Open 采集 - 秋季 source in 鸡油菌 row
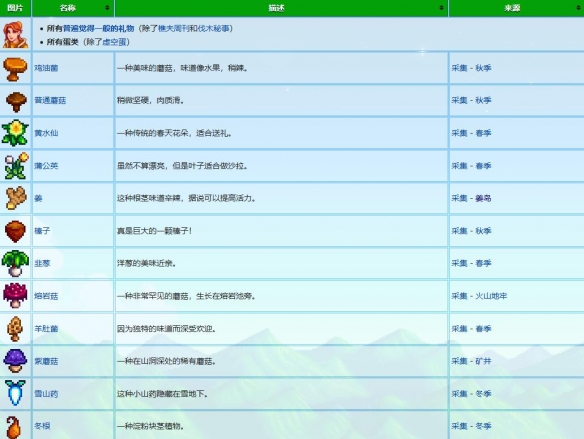The width and height of the screenshot is (584, 439). click(472, 68)
